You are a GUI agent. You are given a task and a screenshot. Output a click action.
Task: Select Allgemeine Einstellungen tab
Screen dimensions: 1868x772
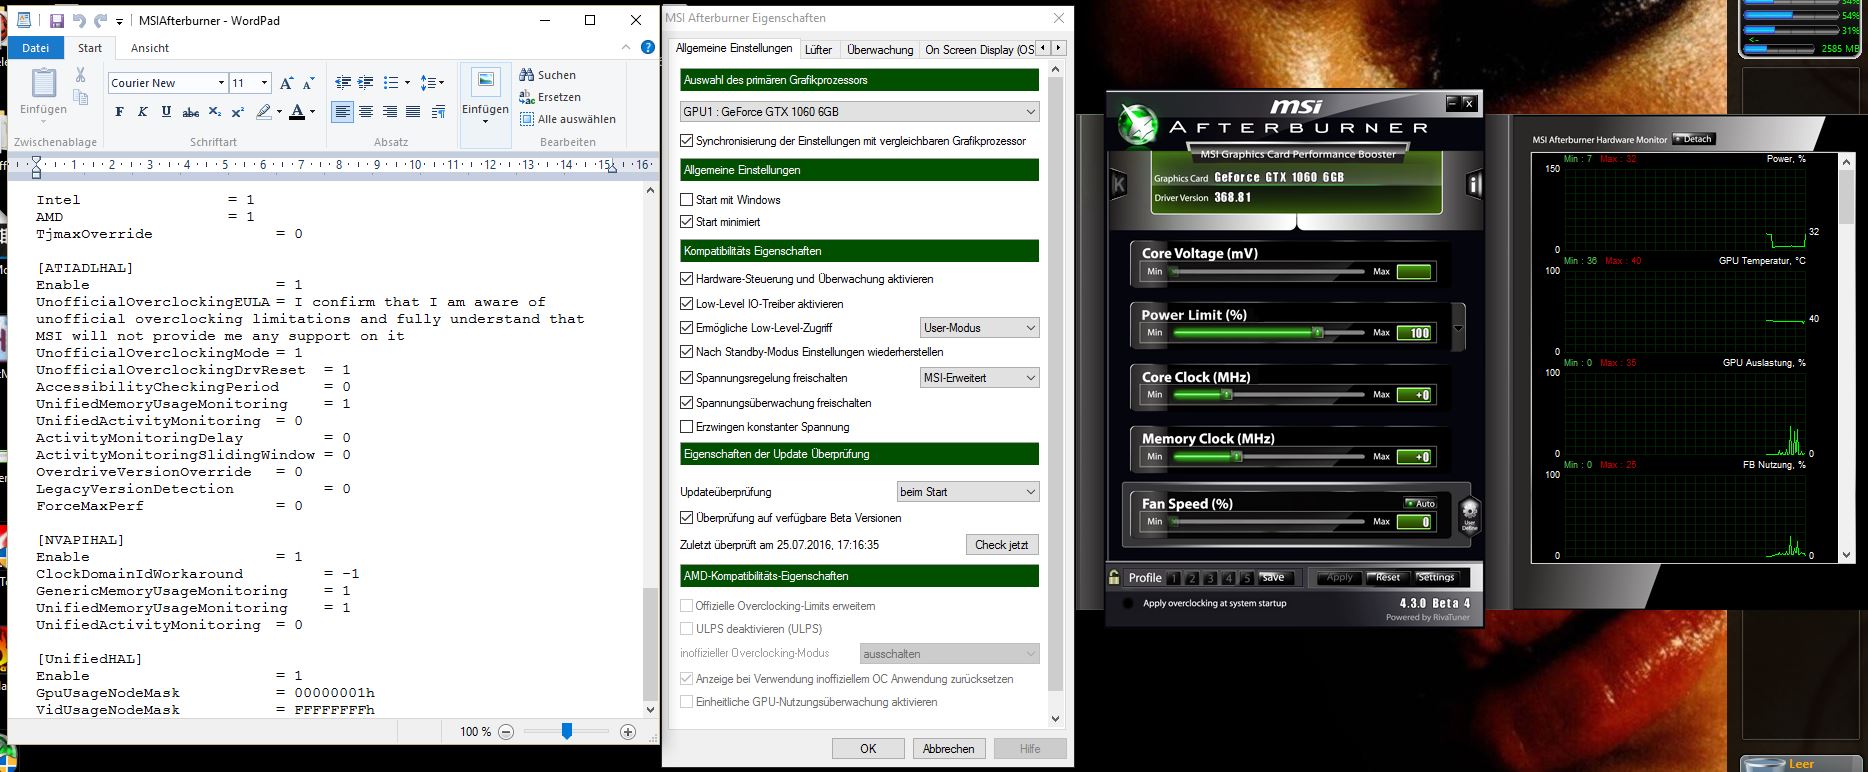[734, 48]
